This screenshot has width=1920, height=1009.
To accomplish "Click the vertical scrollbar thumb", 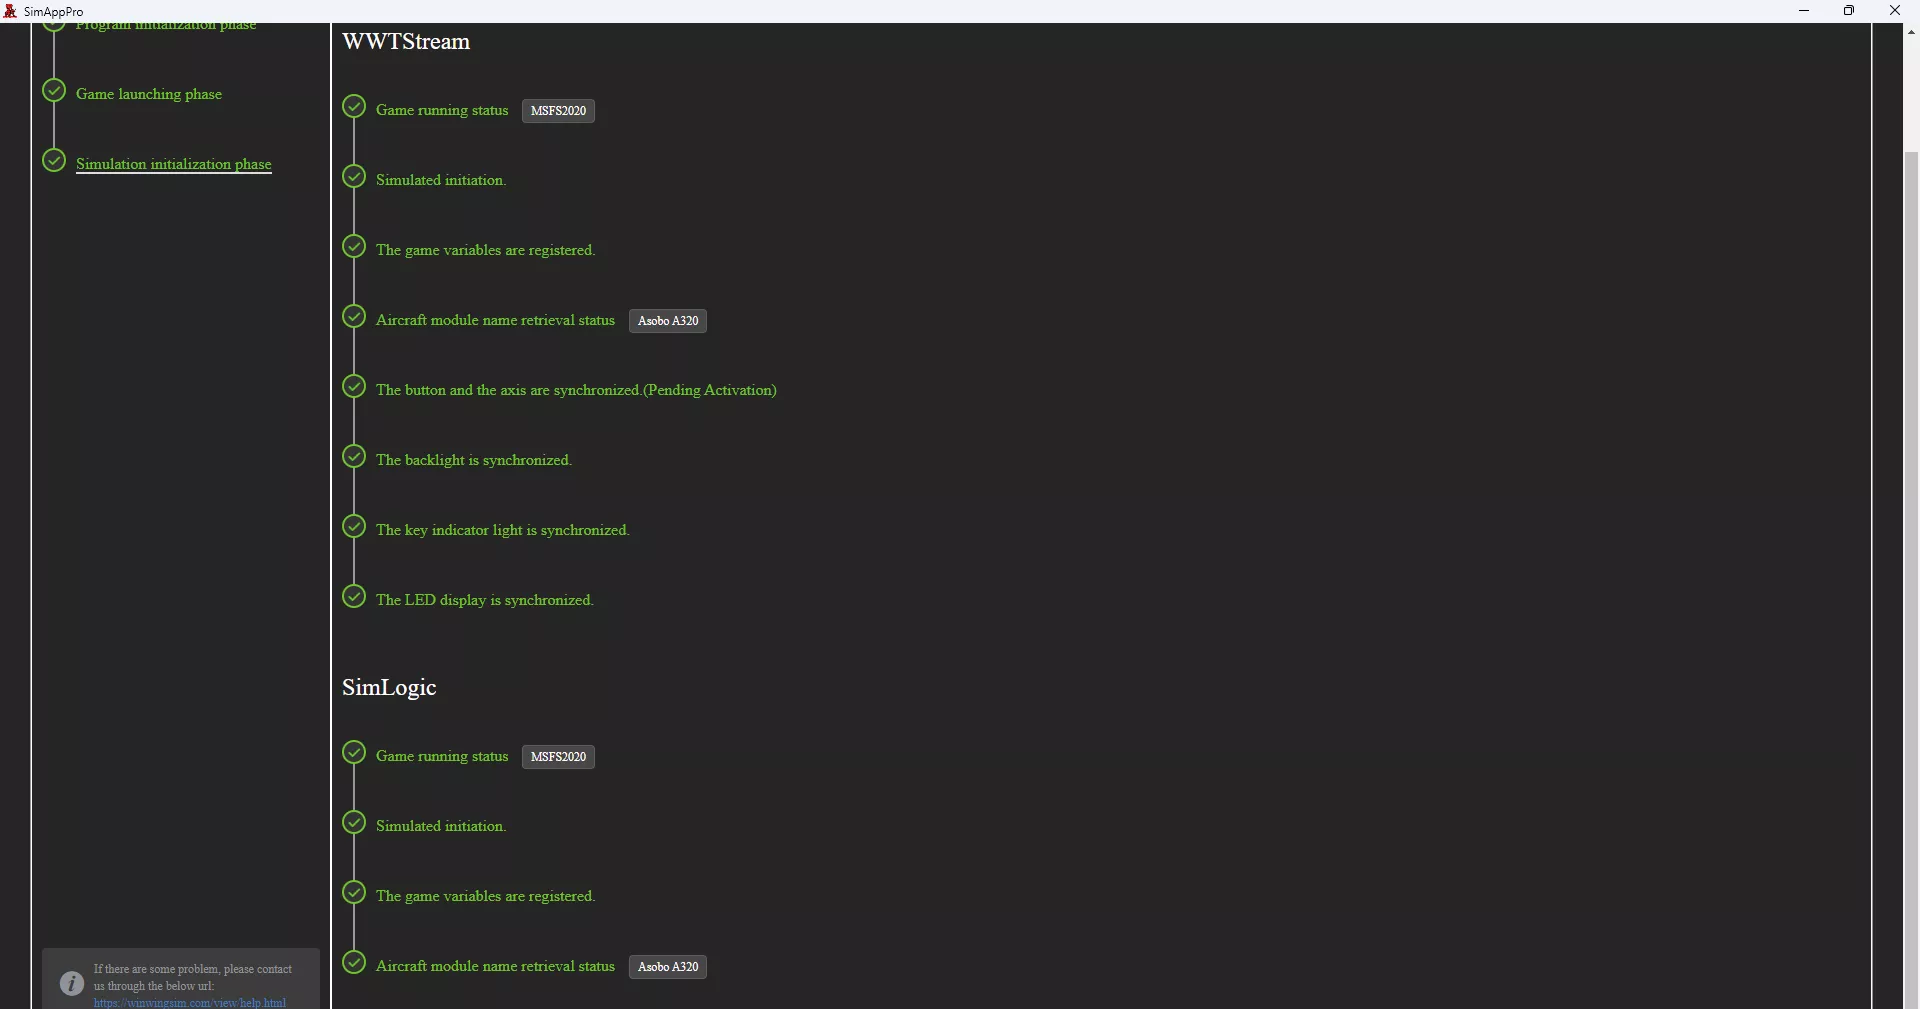I will pos(1911,580).
